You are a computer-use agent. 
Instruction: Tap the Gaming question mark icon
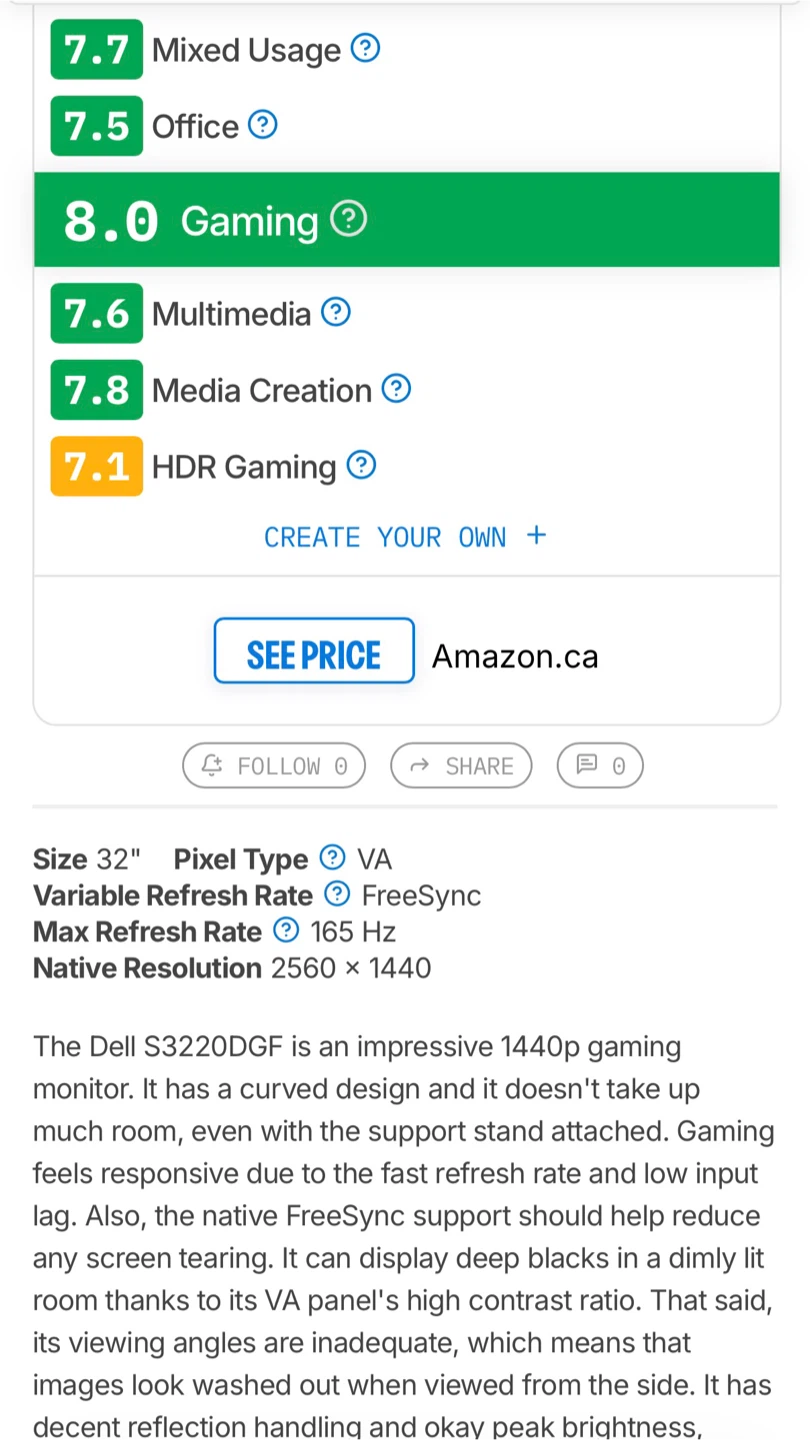(349, 219)
